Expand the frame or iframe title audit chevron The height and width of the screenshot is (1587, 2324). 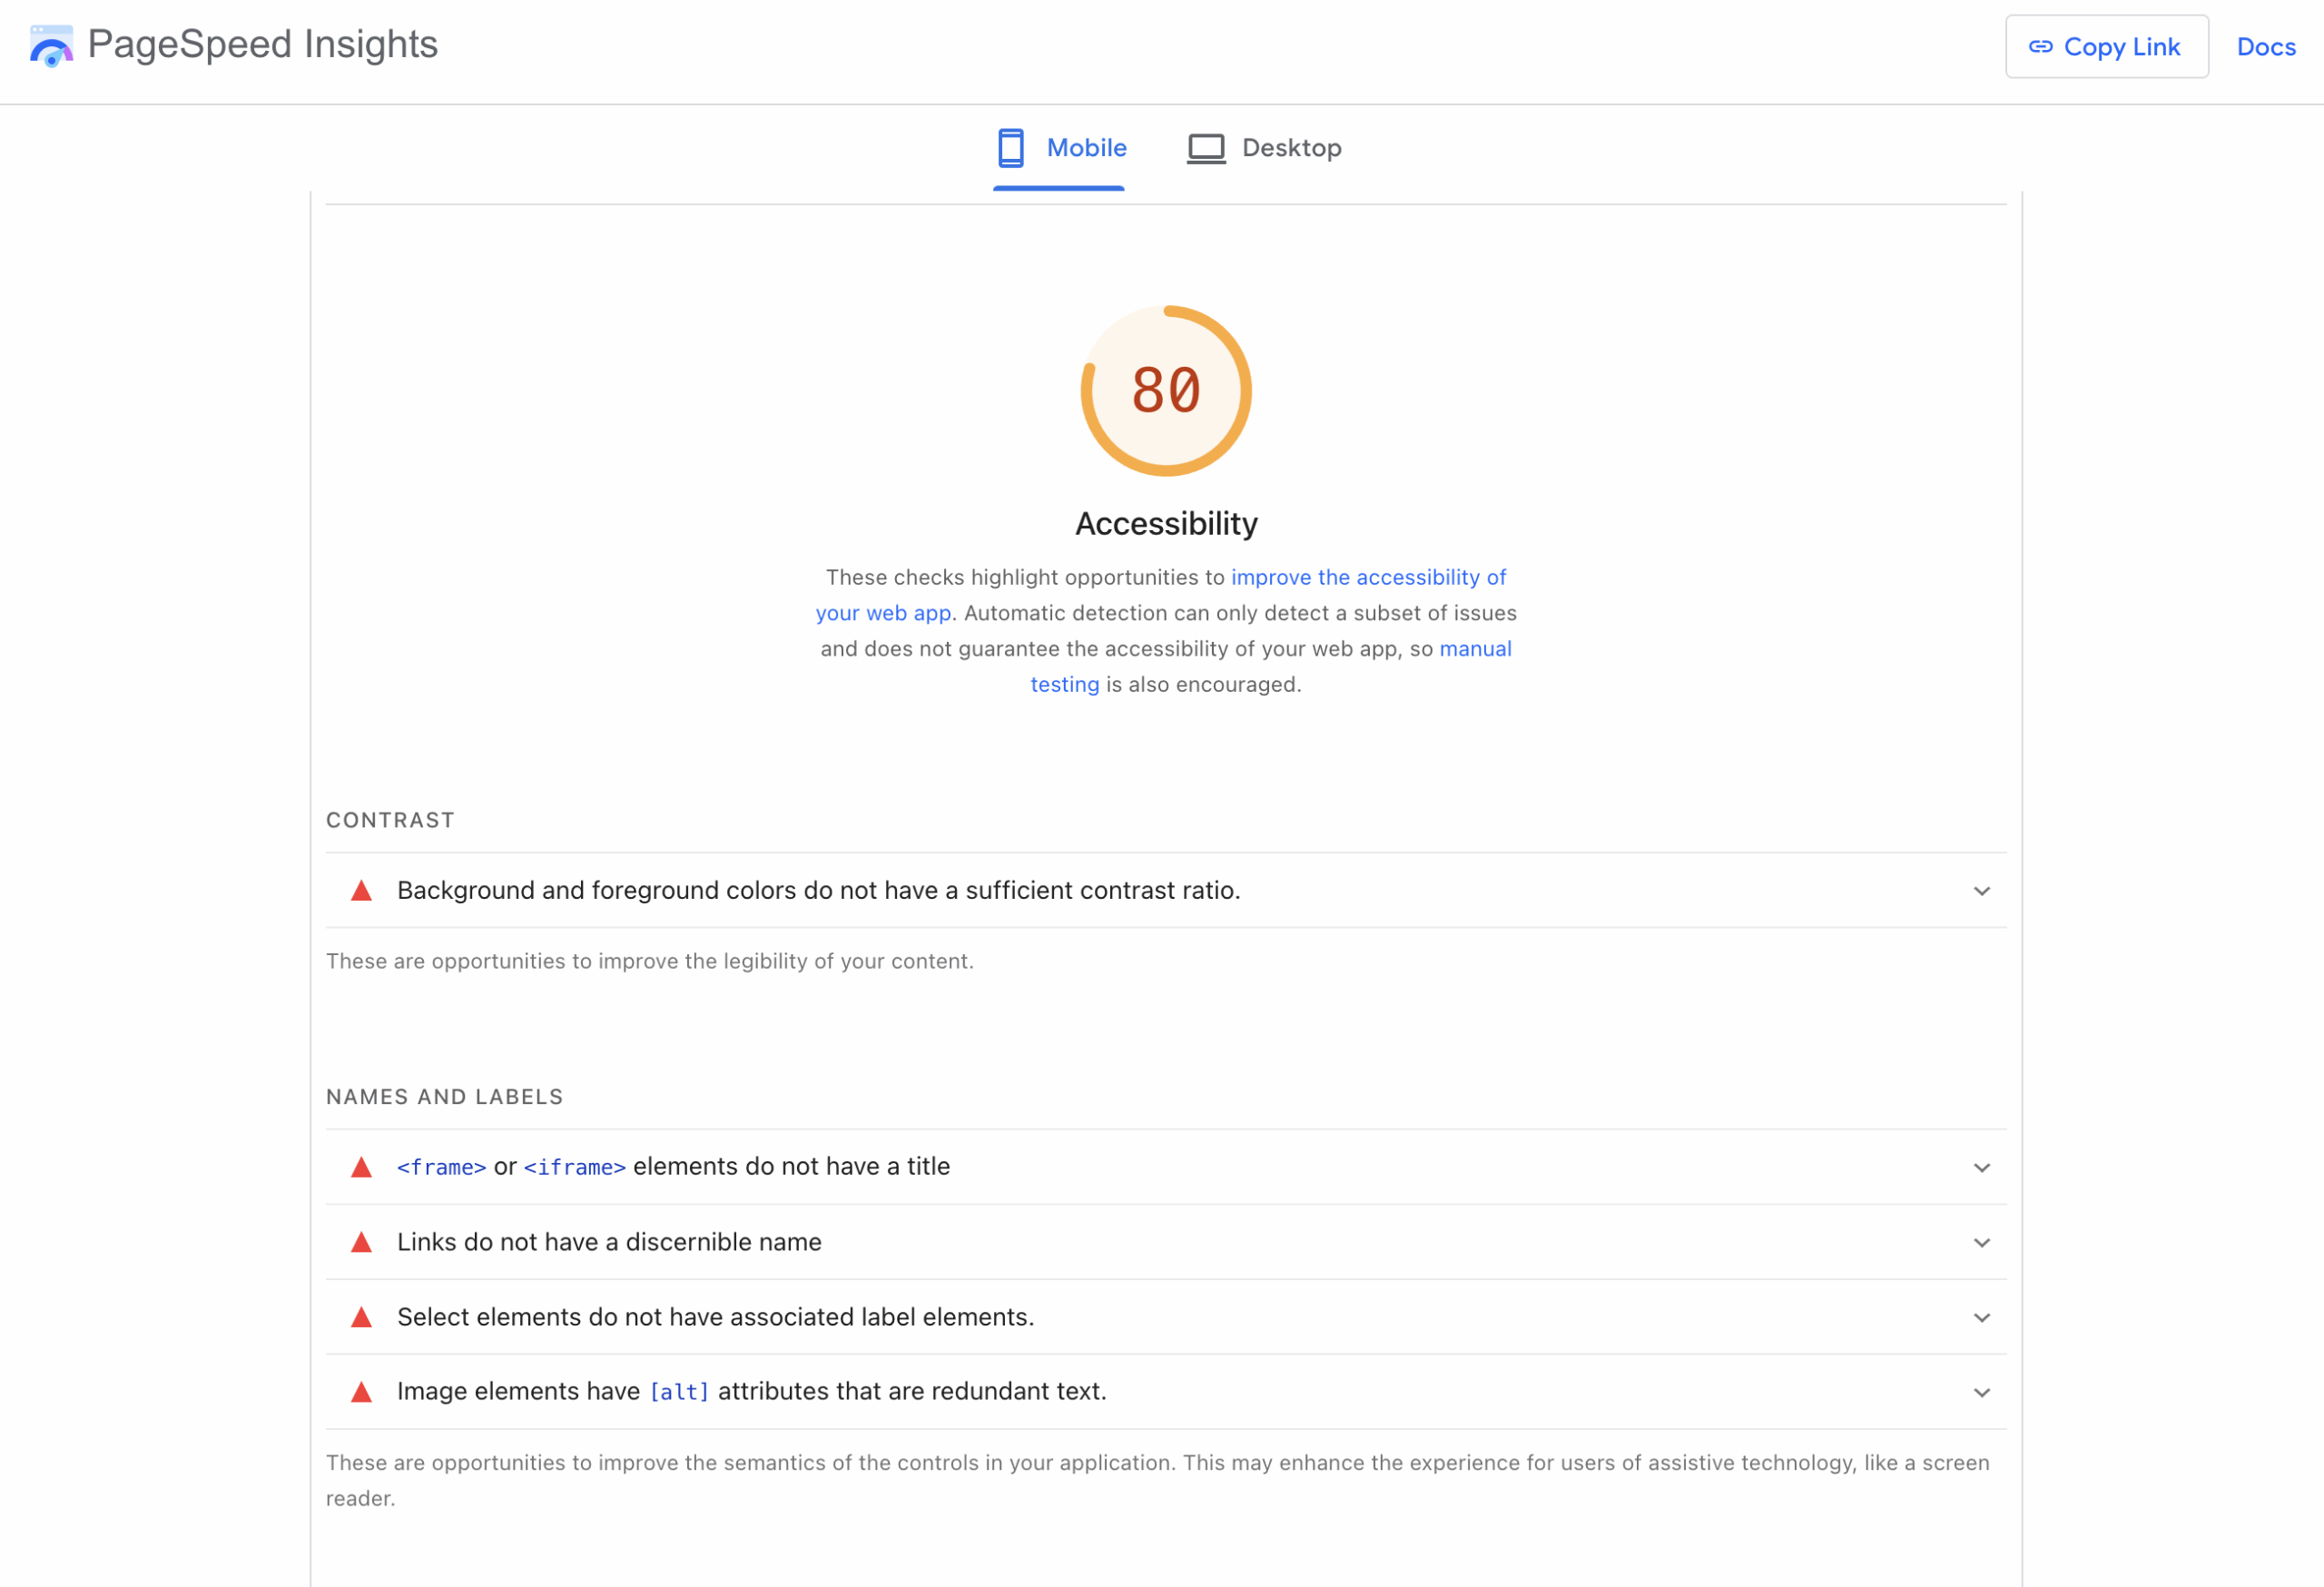click(x=1981, y=1167)
